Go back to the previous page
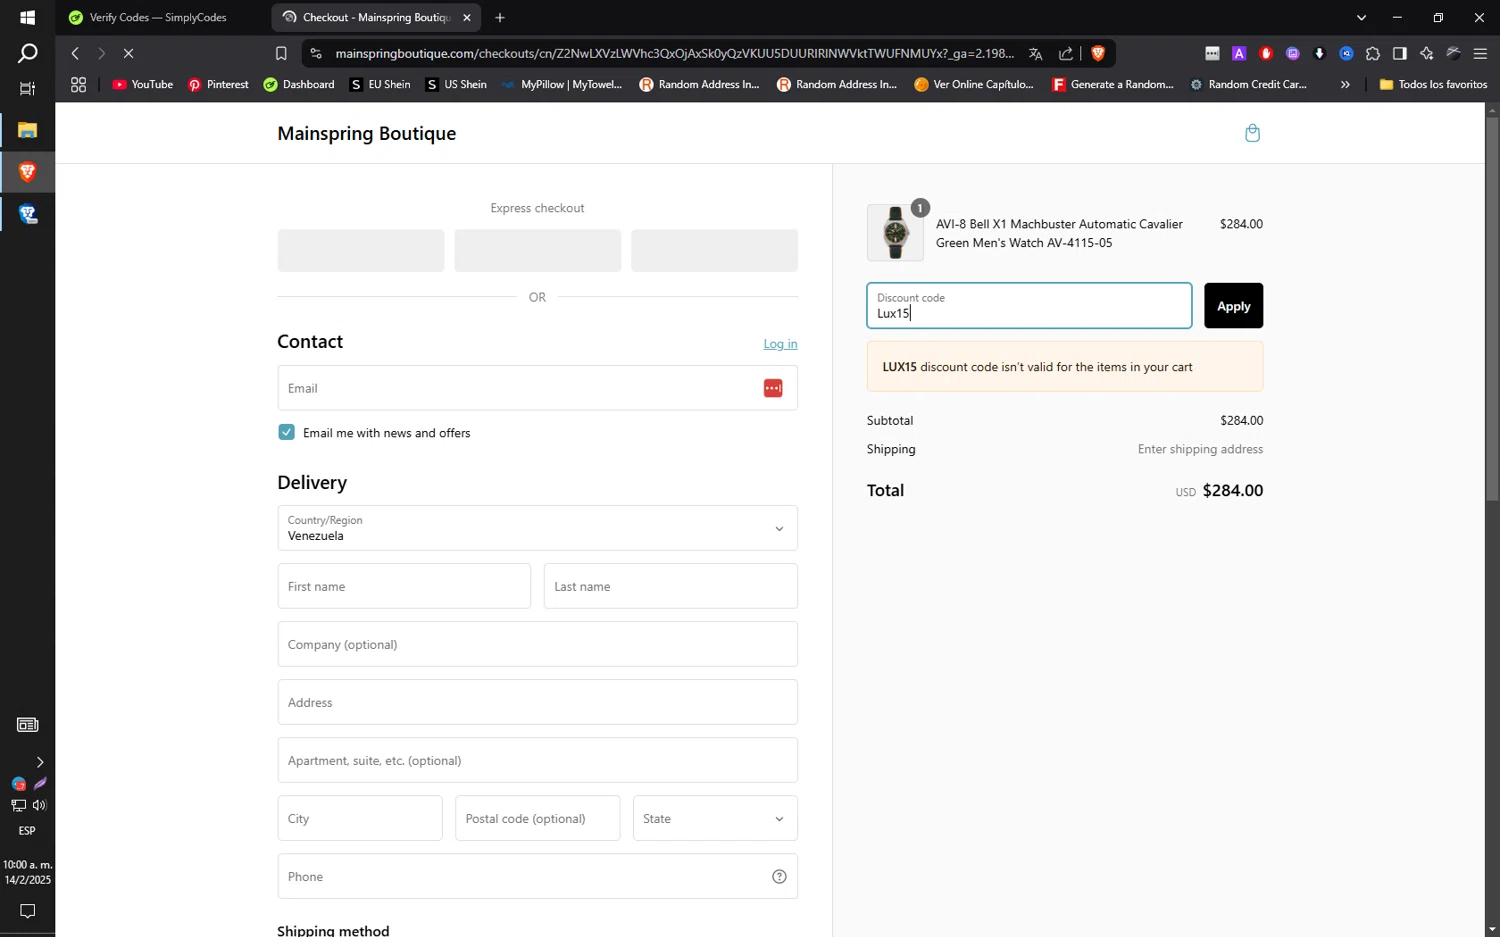 [x=75, y=53]
